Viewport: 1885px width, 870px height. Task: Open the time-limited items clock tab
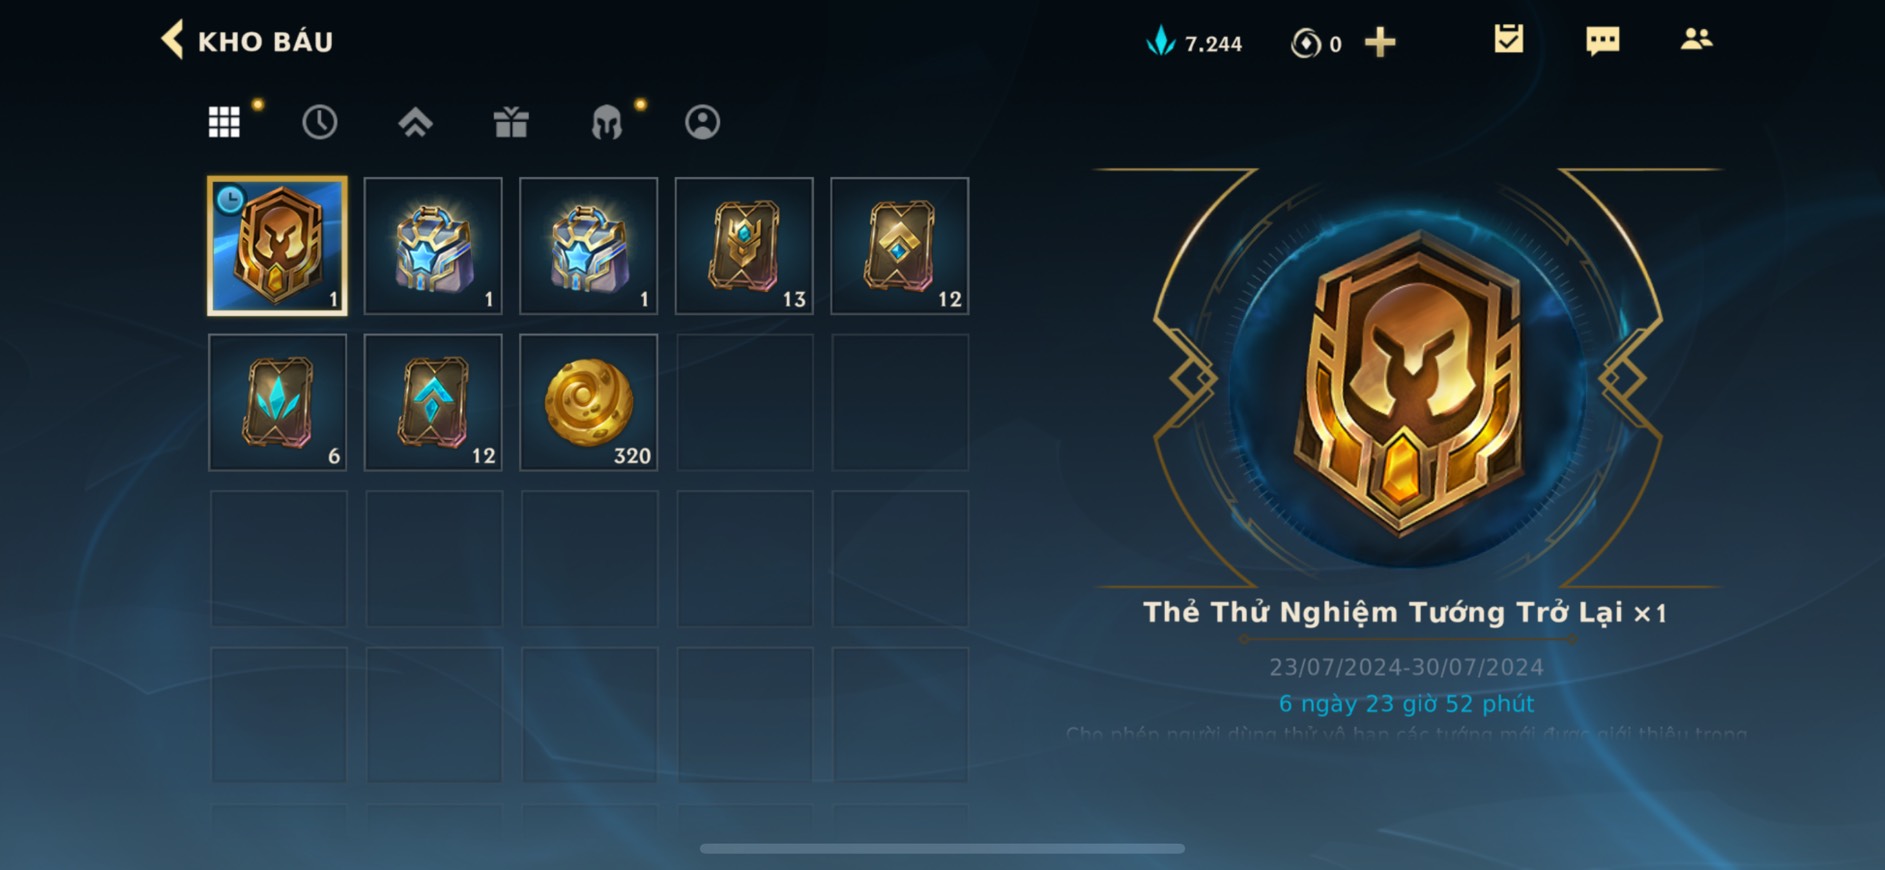tap(319, 122)
